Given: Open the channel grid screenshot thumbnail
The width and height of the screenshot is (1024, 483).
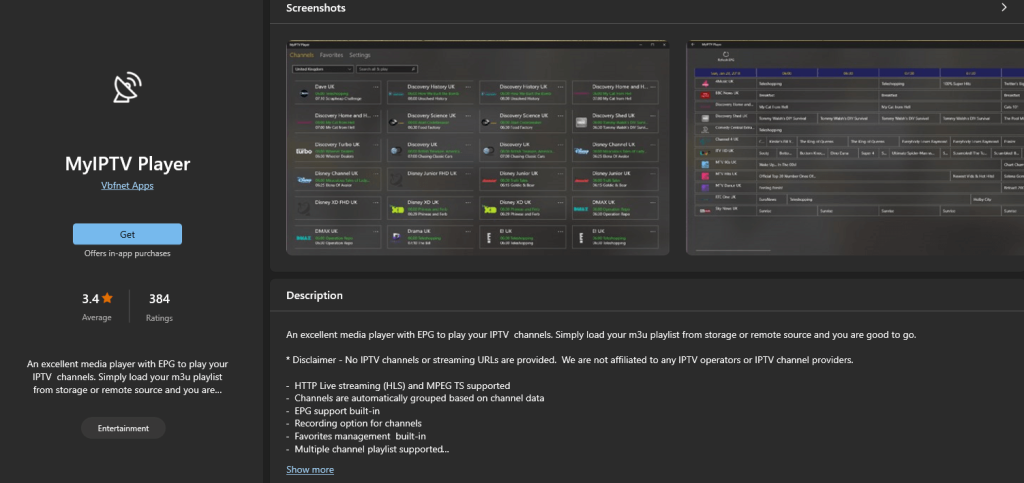Looking at the screenshot, I should coord(478,148).
